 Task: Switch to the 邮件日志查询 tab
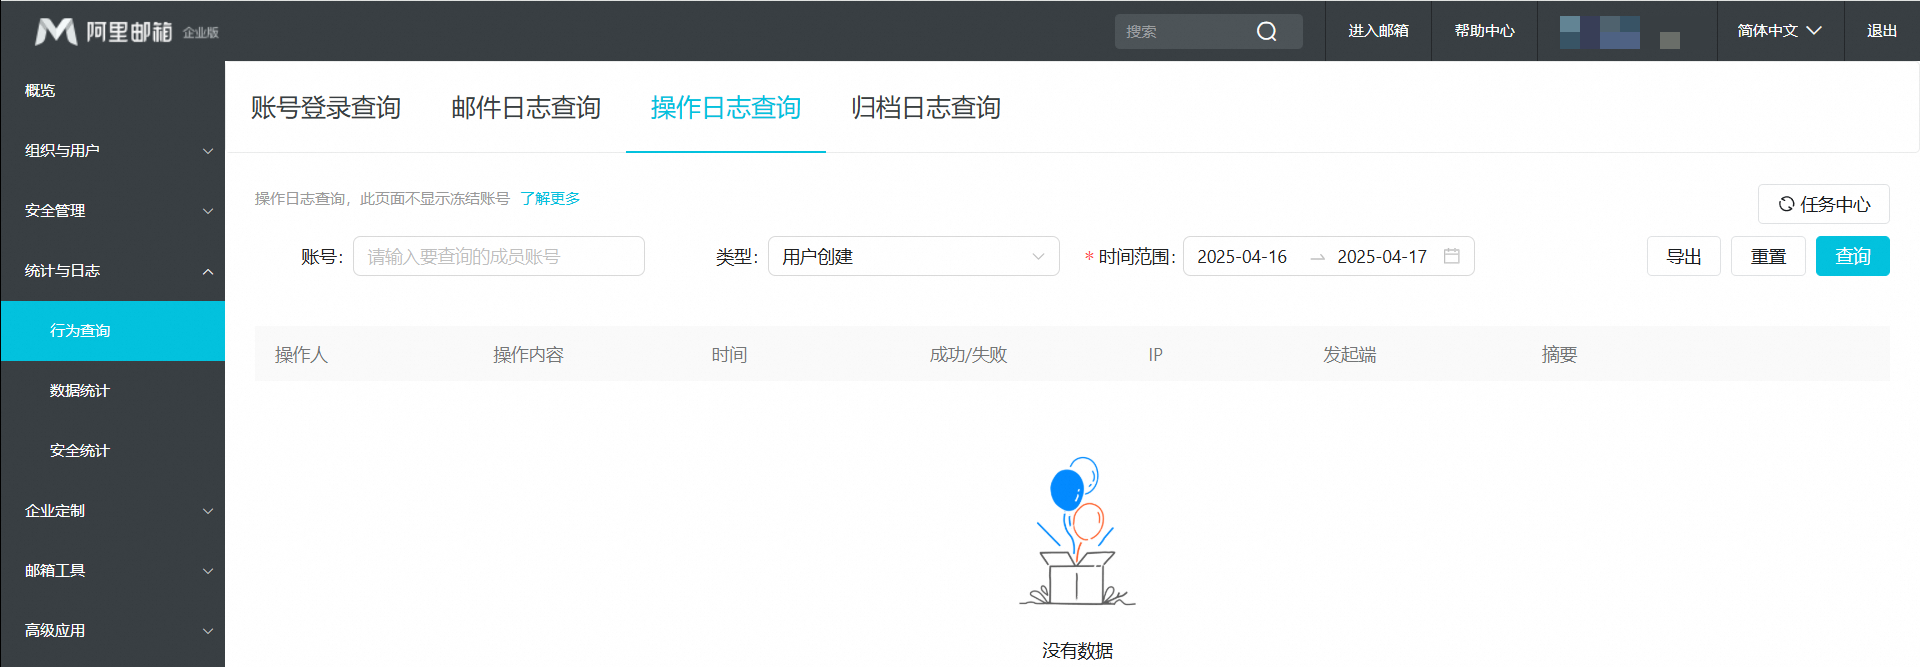point(525,108)
